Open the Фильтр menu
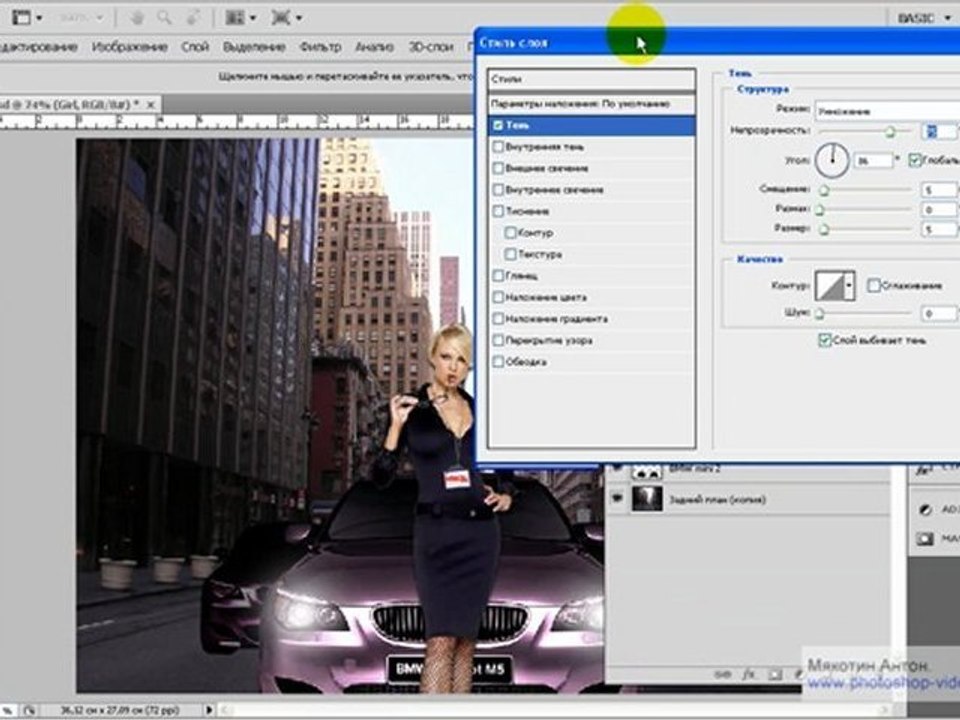 click(x=320, y=47)
